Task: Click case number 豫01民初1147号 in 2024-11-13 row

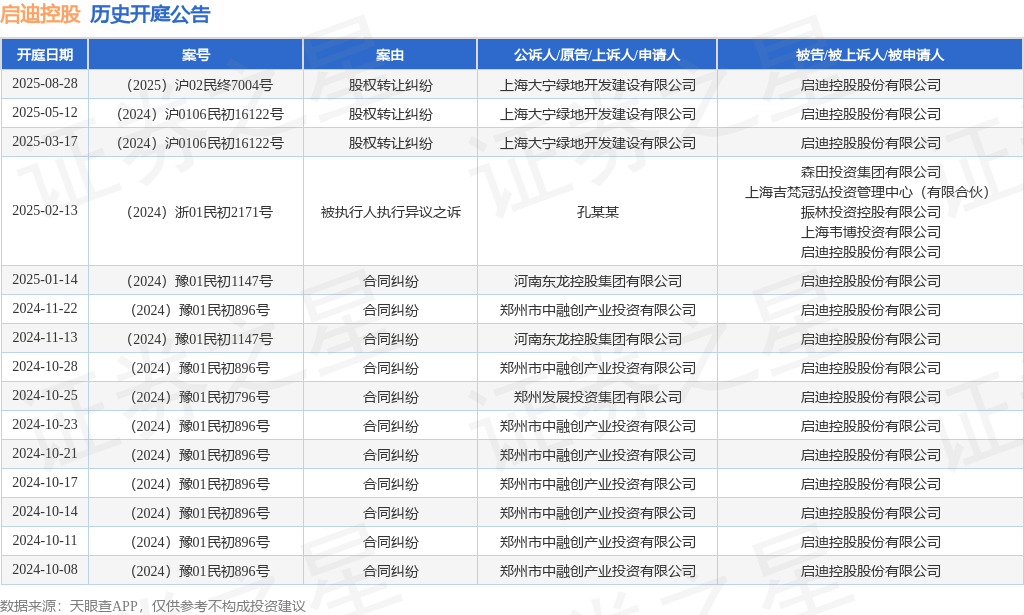Action: pos(196,339)
